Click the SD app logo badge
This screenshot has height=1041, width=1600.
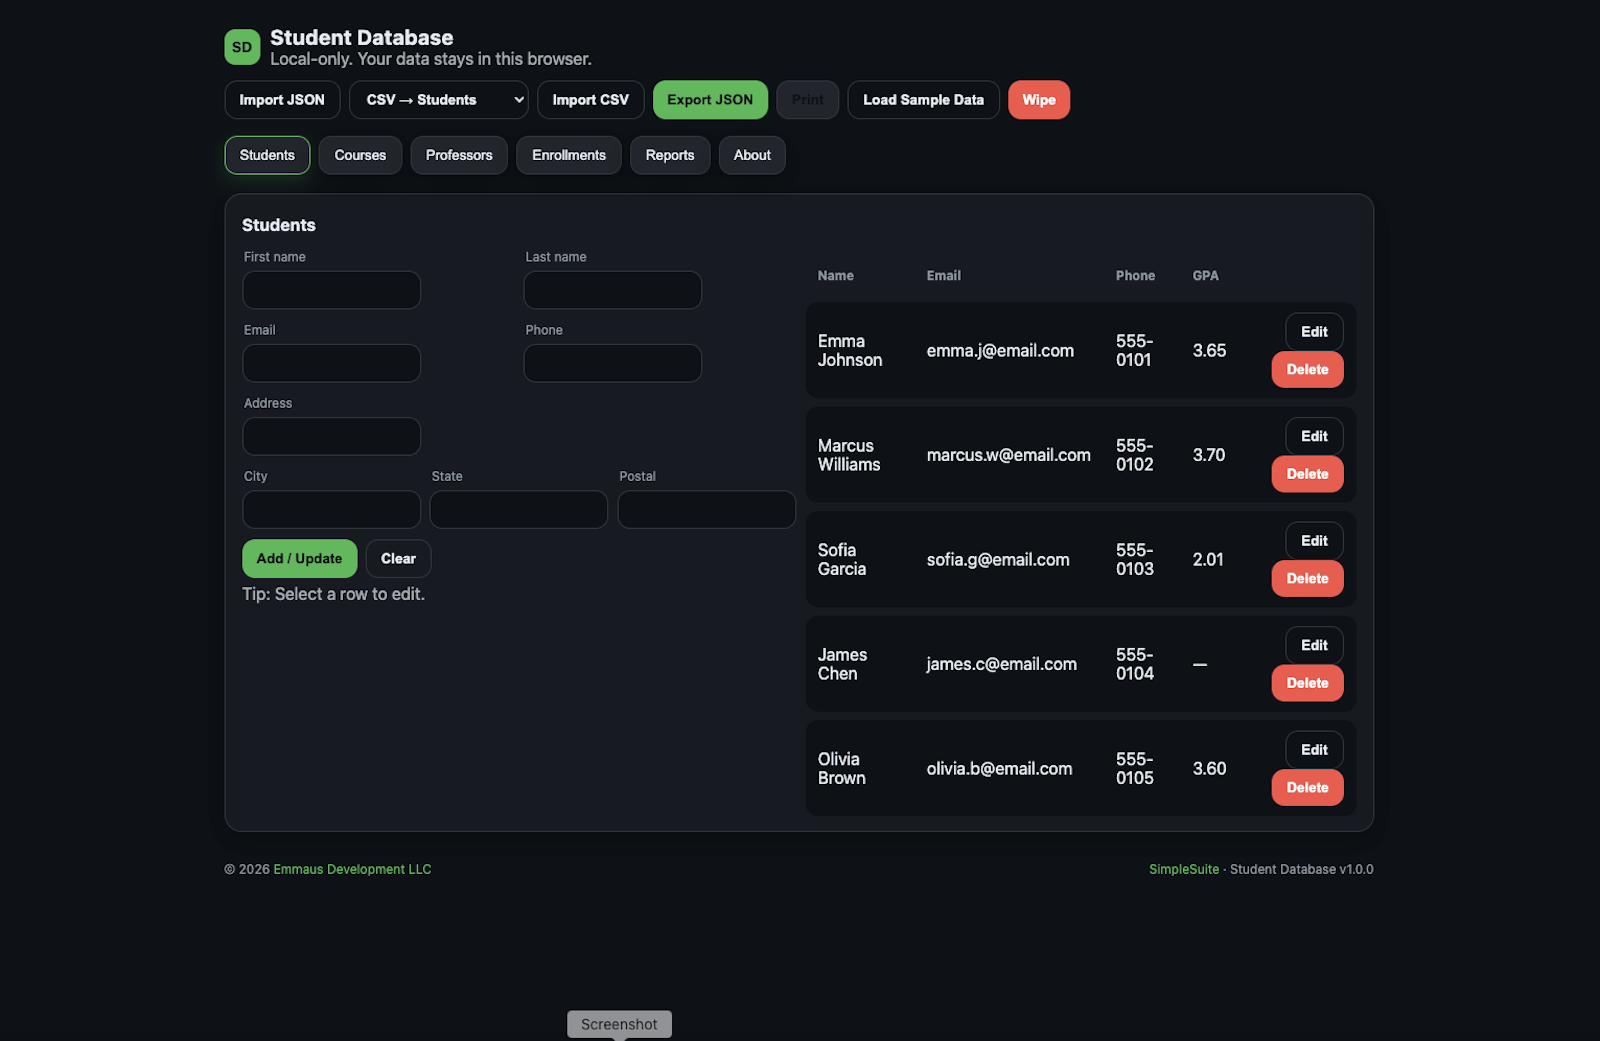[241, 47]
